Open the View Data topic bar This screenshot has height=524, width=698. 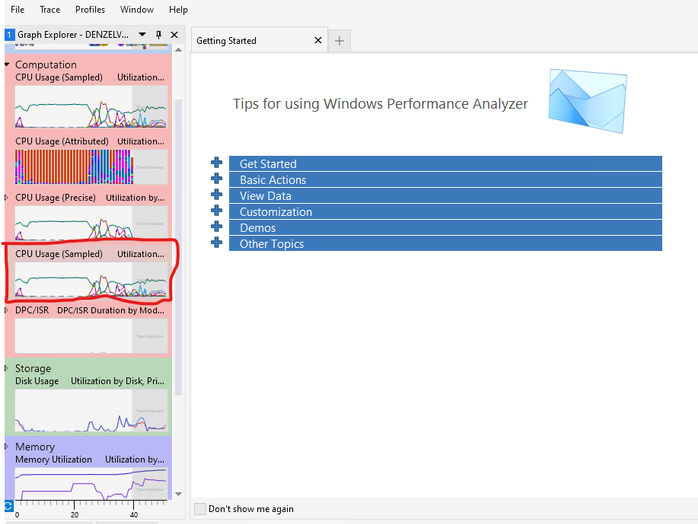coord(445,195)
